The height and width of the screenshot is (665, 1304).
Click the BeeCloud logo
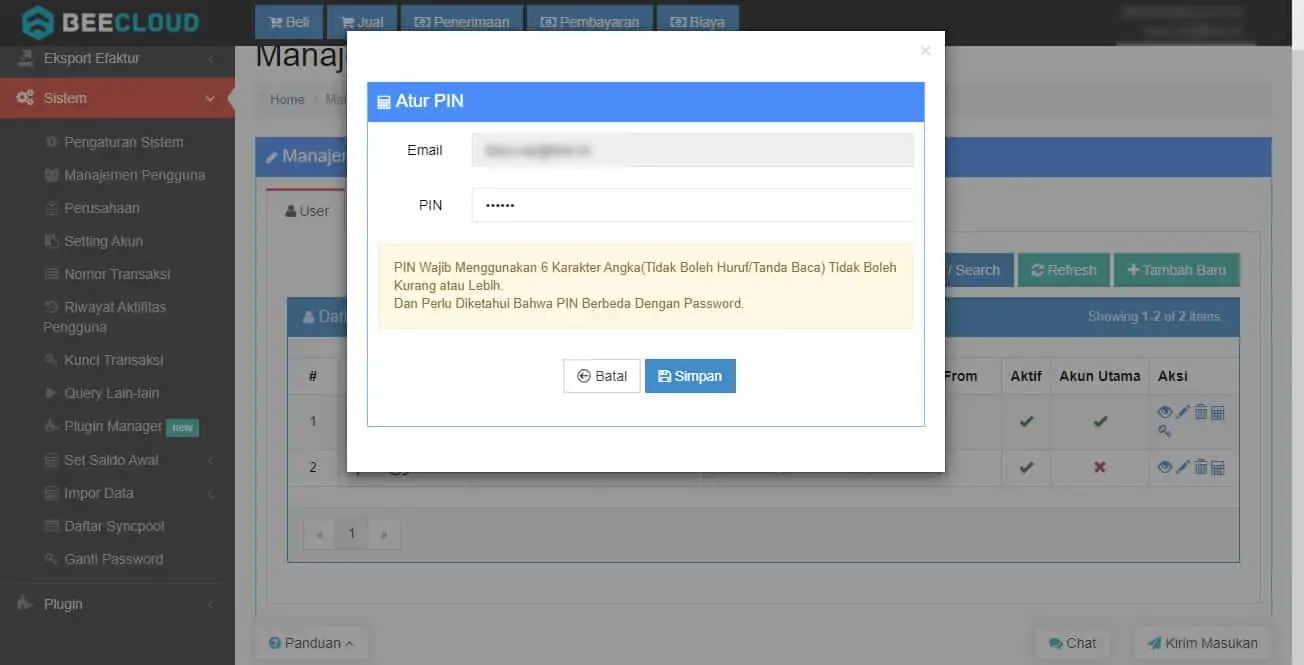110,22
